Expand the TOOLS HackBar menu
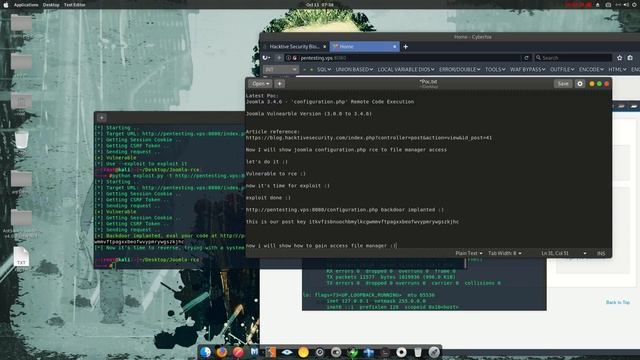This screenshot has height=360, width=640. coord(495,70)
